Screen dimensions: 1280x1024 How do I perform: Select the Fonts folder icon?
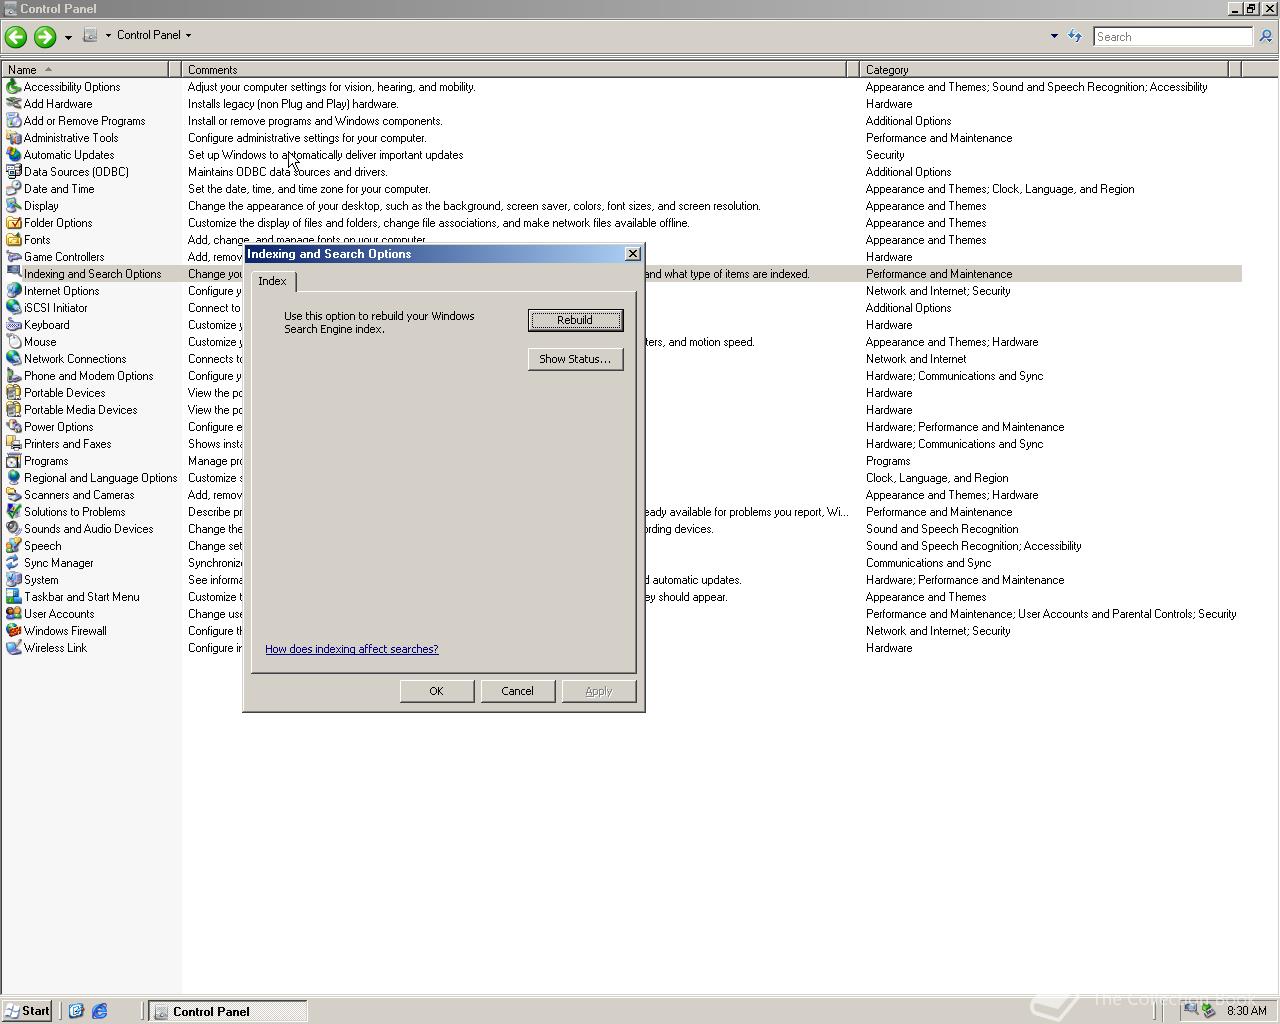click(14, 240)
